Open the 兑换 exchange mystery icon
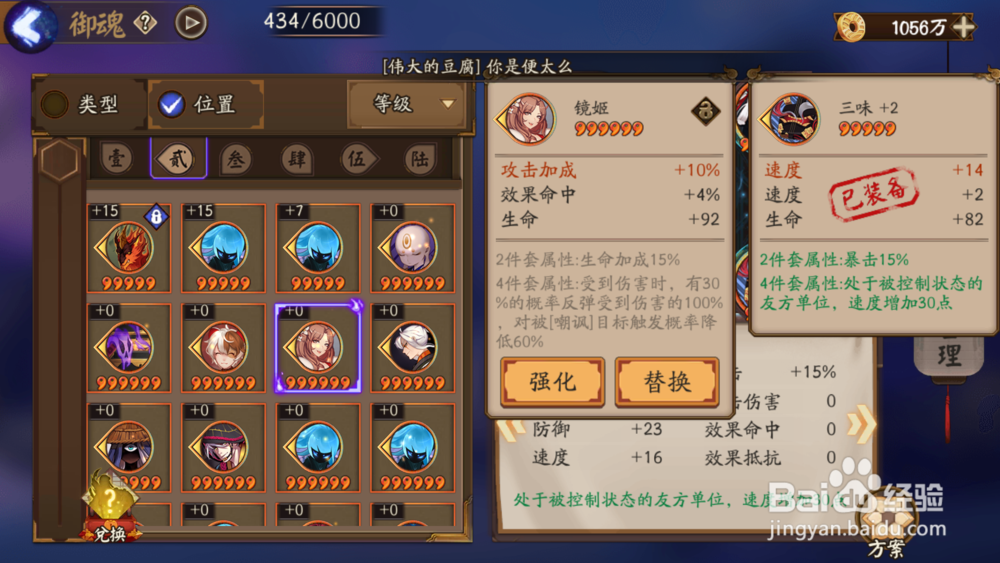The image size is (1000, 563). coord(110,507)
